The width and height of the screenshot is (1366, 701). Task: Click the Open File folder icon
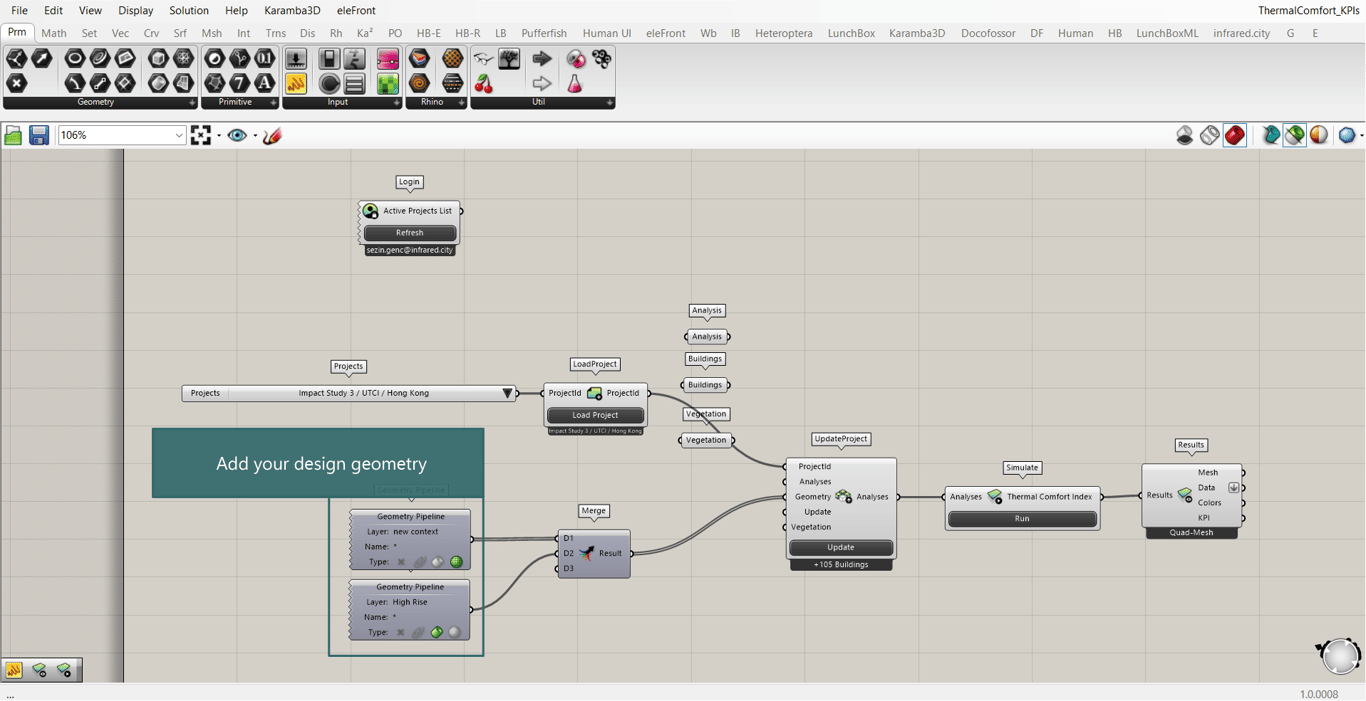tap(13, 135)
